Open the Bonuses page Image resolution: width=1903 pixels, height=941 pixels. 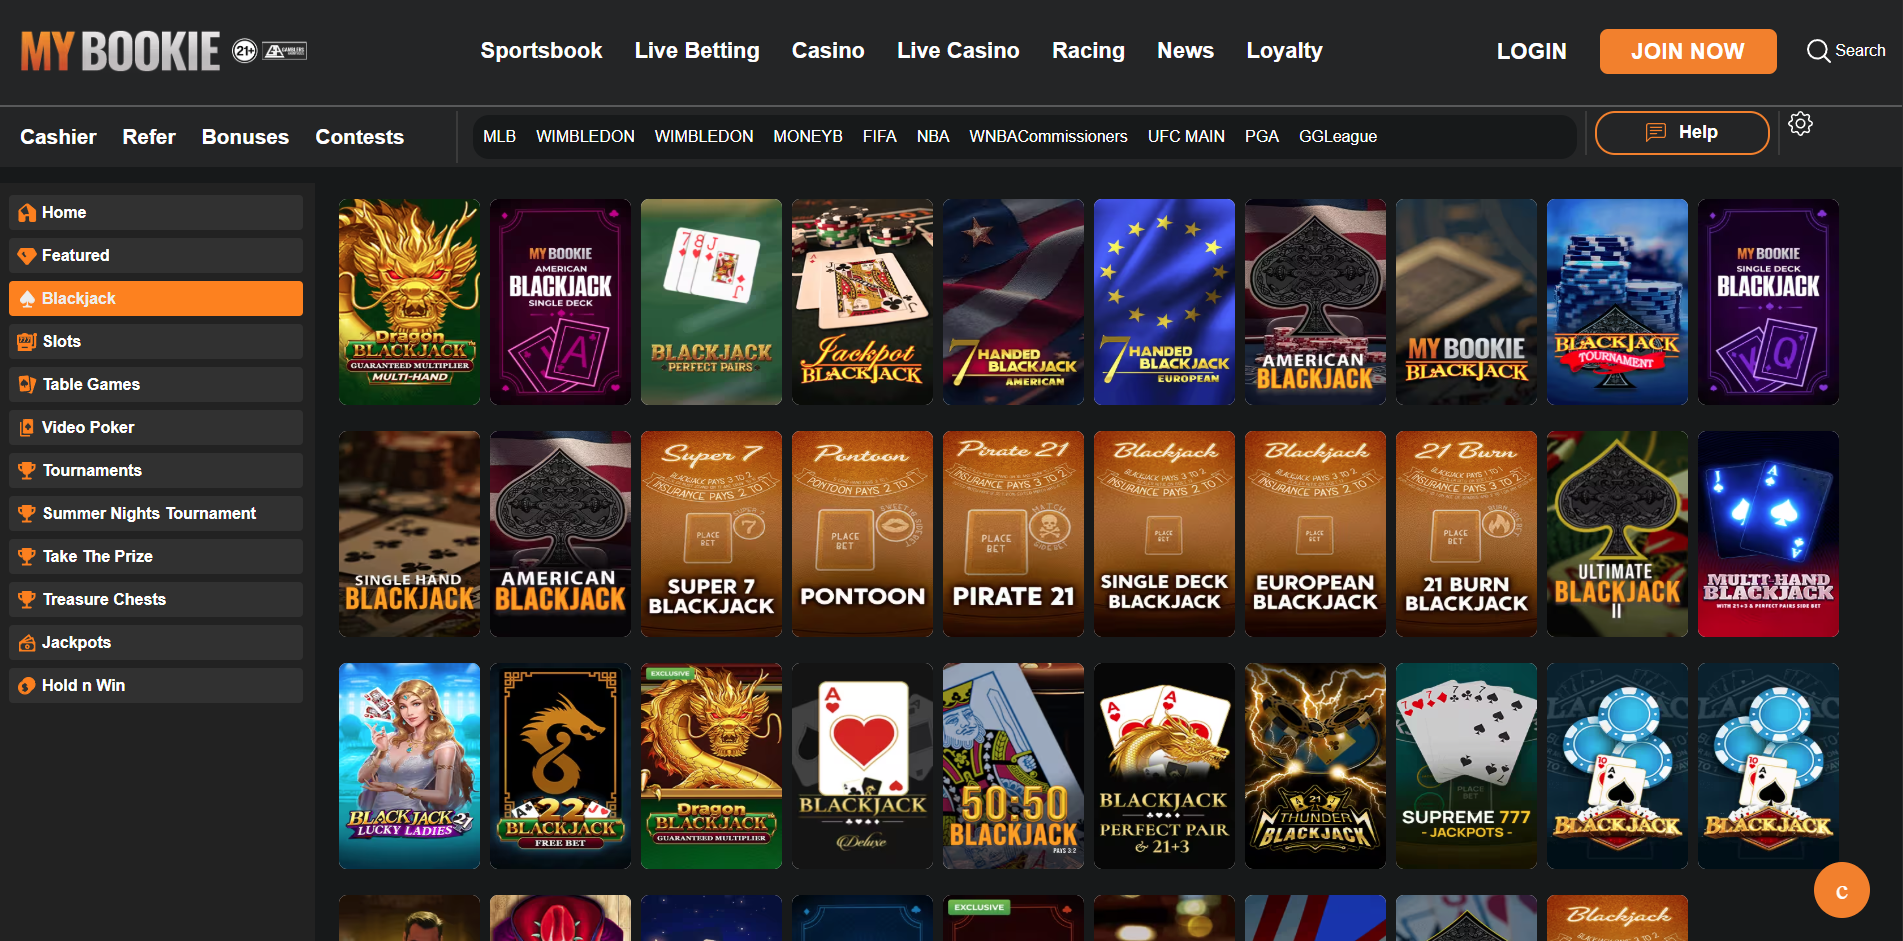tap(245, 137)
